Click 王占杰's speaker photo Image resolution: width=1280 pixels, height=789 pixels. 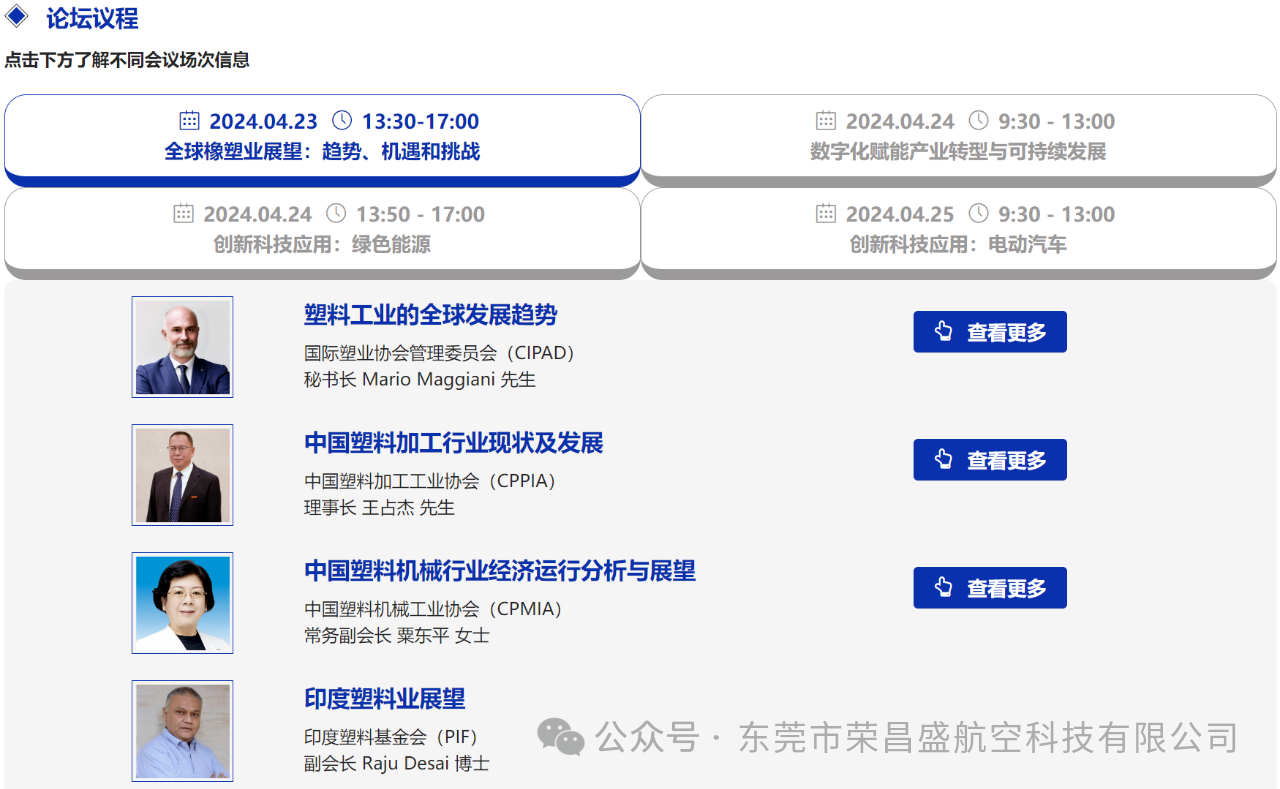click(x=183, y=475)
